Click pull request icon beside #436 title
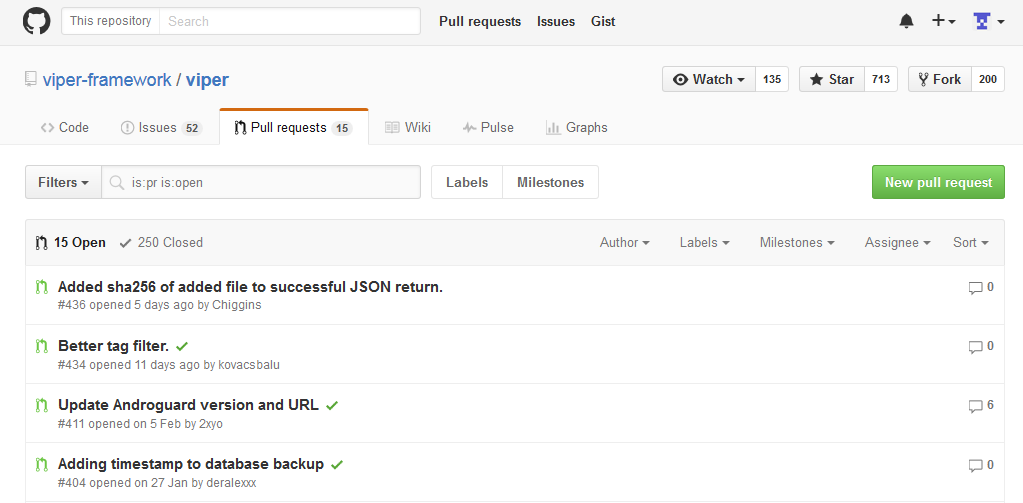Image resolution: width=1023 pixels, height=503 pixels. [x=42, y=288]
